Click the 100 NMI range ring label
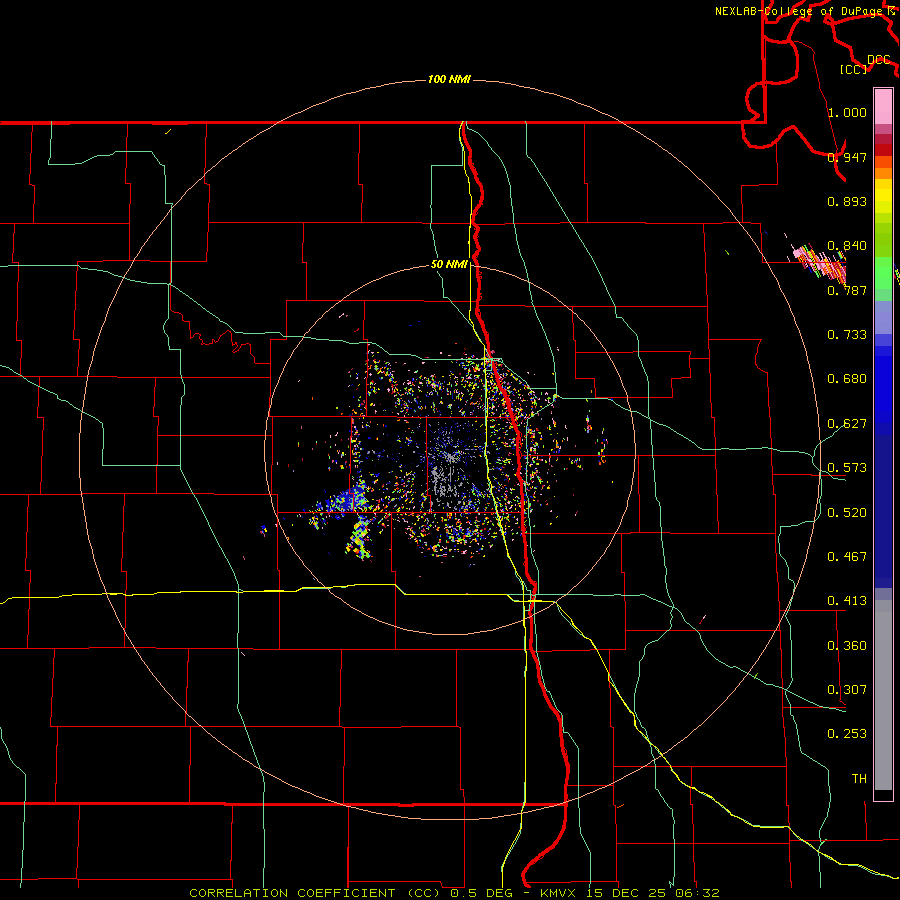The image size is (900, 900). click(x=449, y=79)
